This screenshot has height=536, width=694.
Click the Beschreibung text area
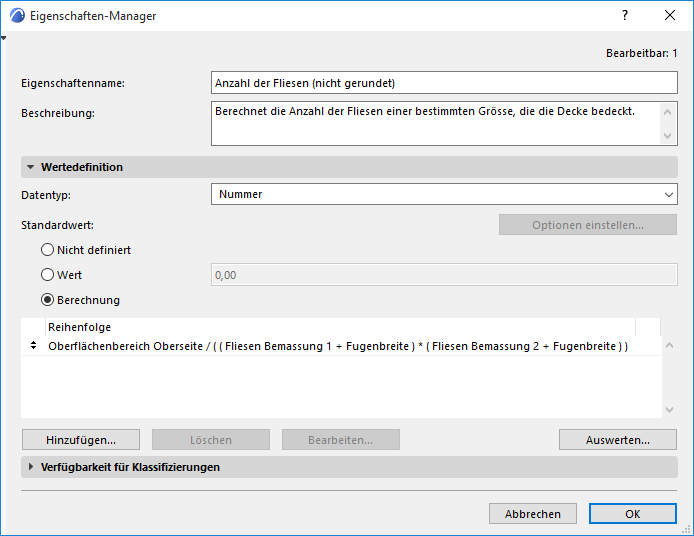(436, 123)
